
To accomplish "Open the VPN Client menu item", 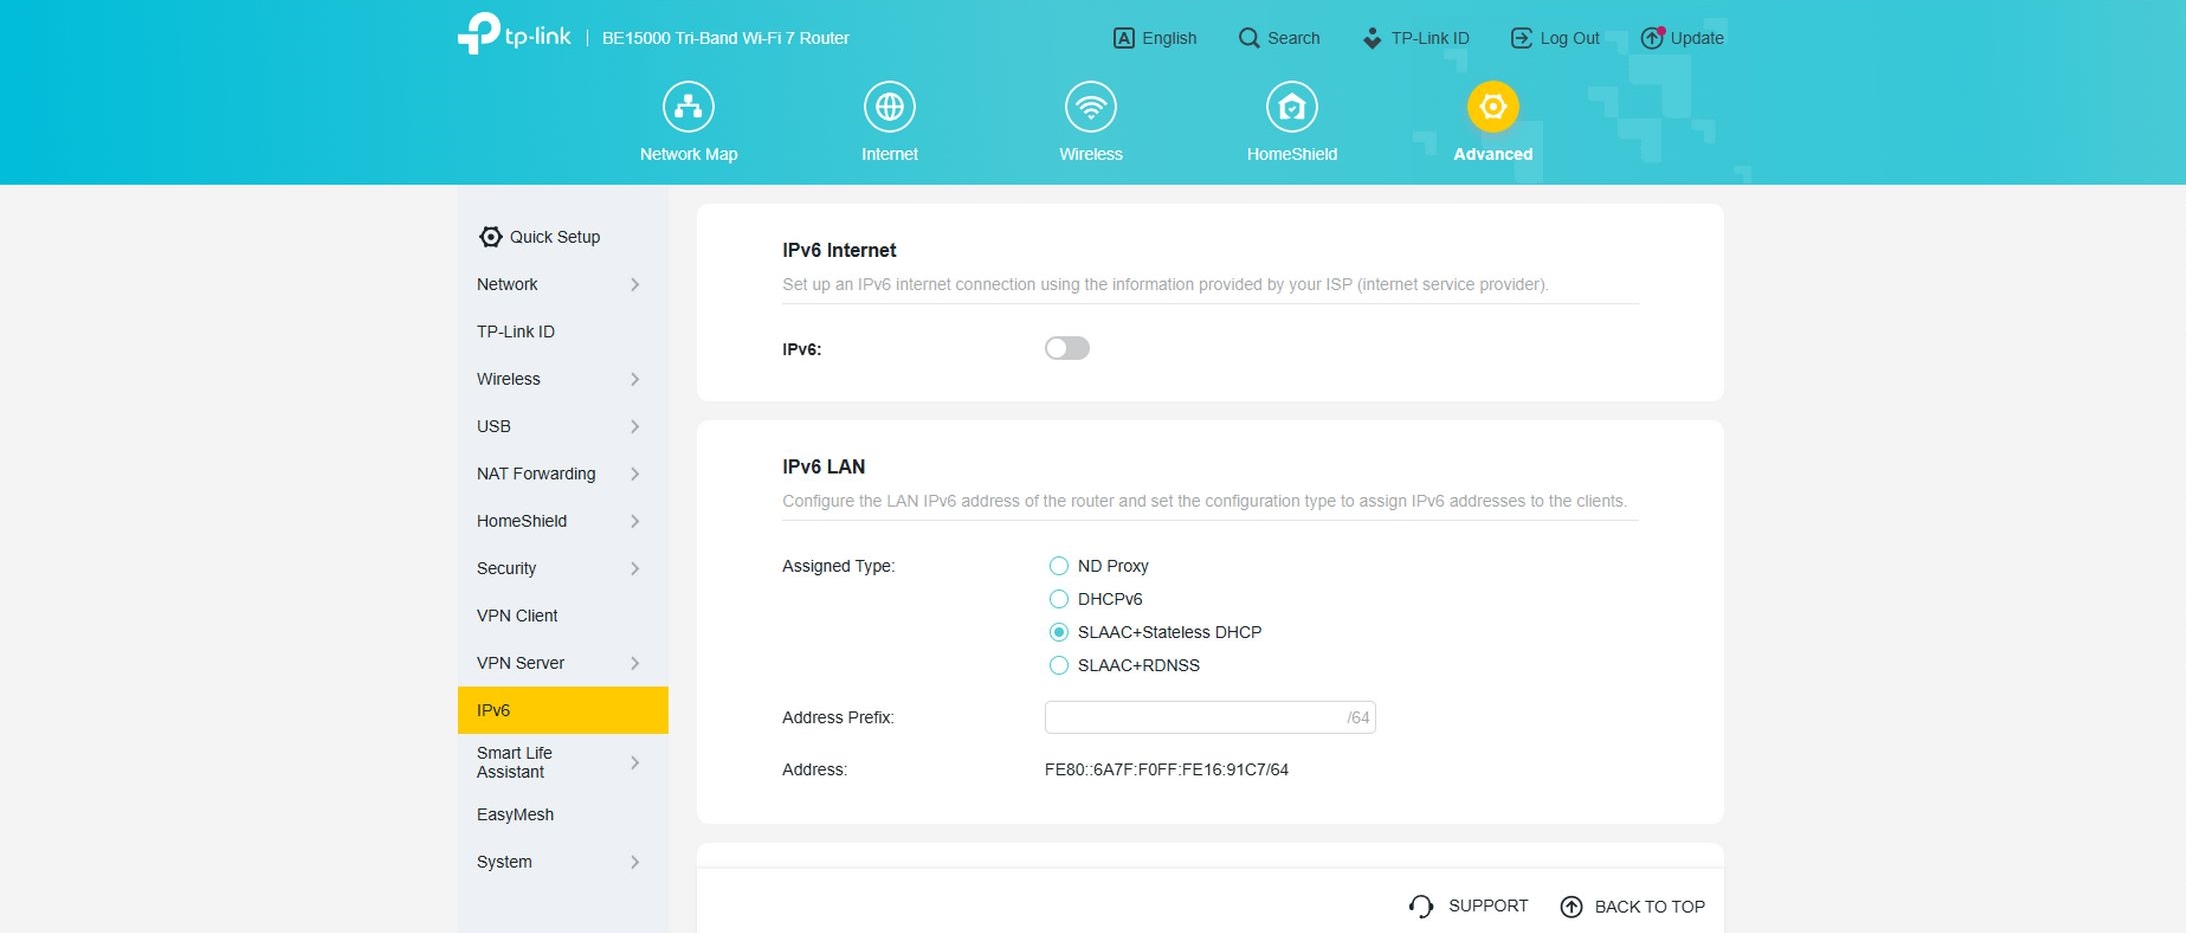I will tap(517, 616).
